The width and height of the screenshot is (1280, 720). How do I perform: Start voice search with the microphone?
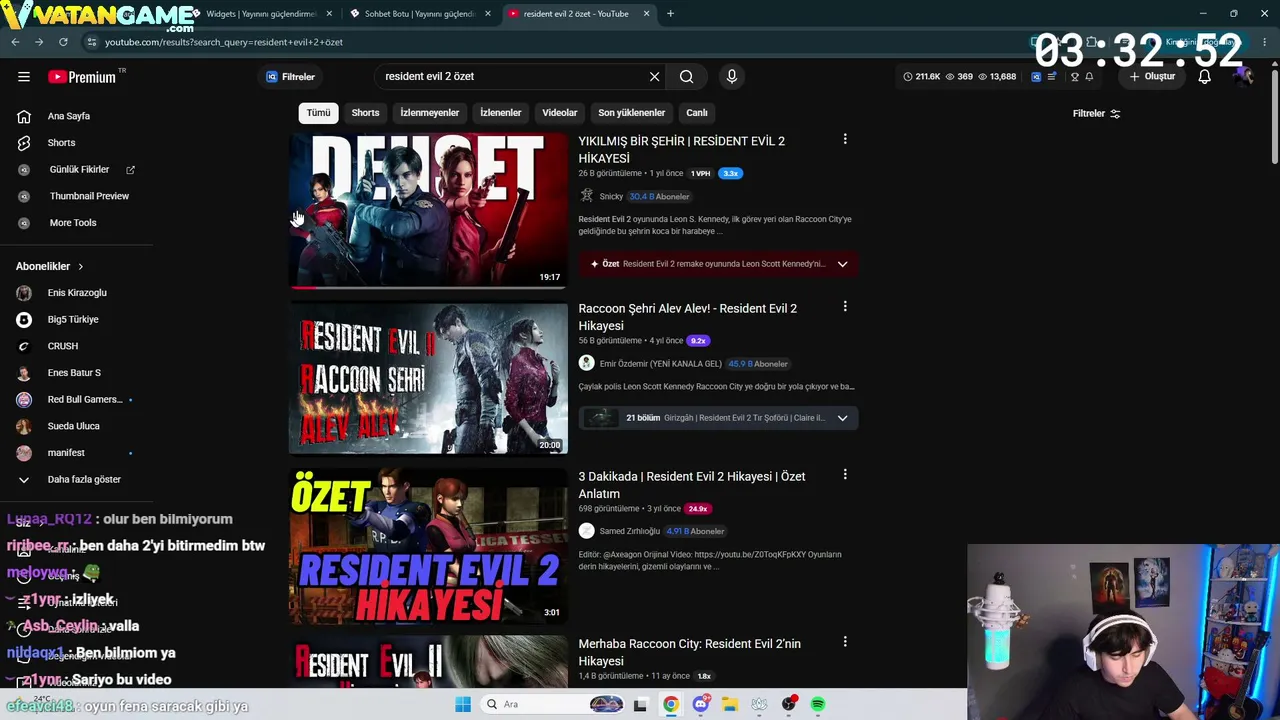tap(732, 77)
